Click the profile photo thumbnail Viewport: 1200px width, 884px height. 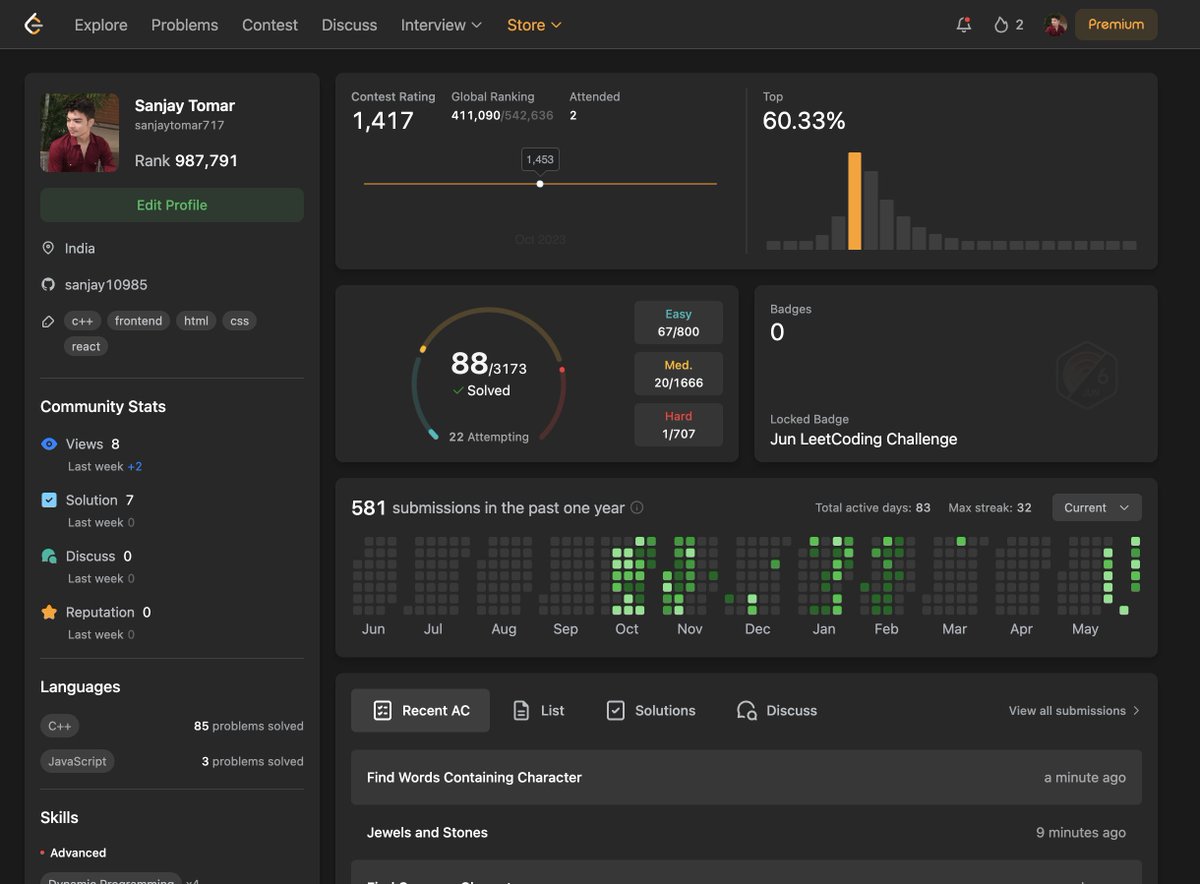click(80, 133)
